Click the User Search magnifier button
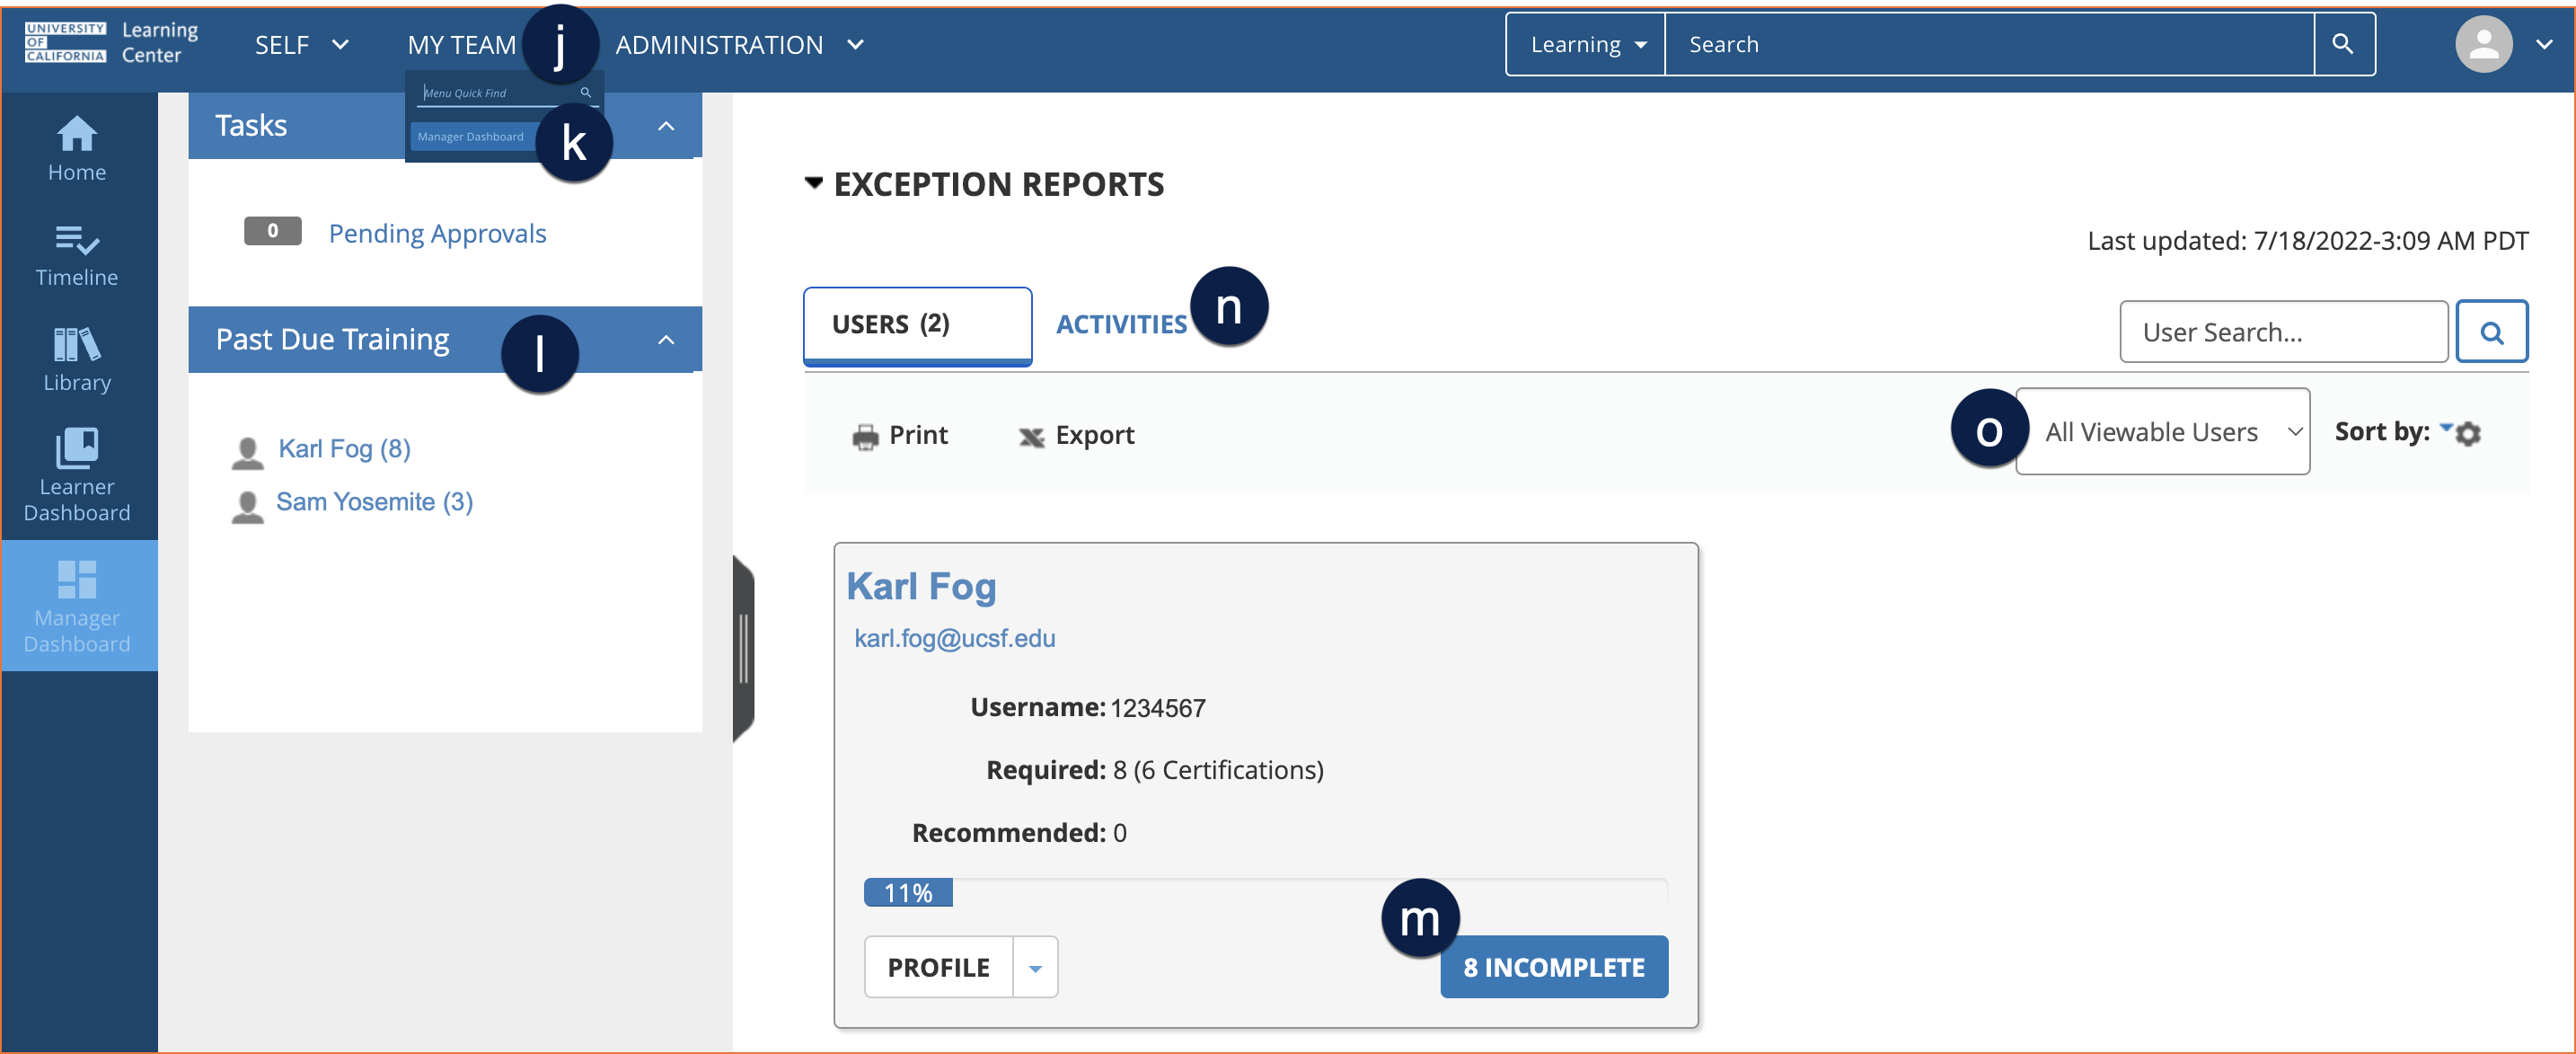The height and width of the screenshot is (1054, 2576). tap(2491, 332)
